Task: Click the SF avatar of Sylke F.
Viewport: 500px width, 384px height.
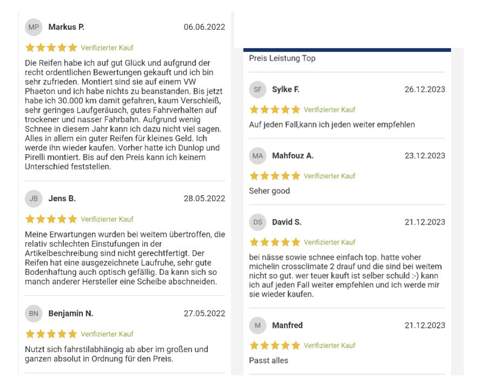Action: (258, 89)
